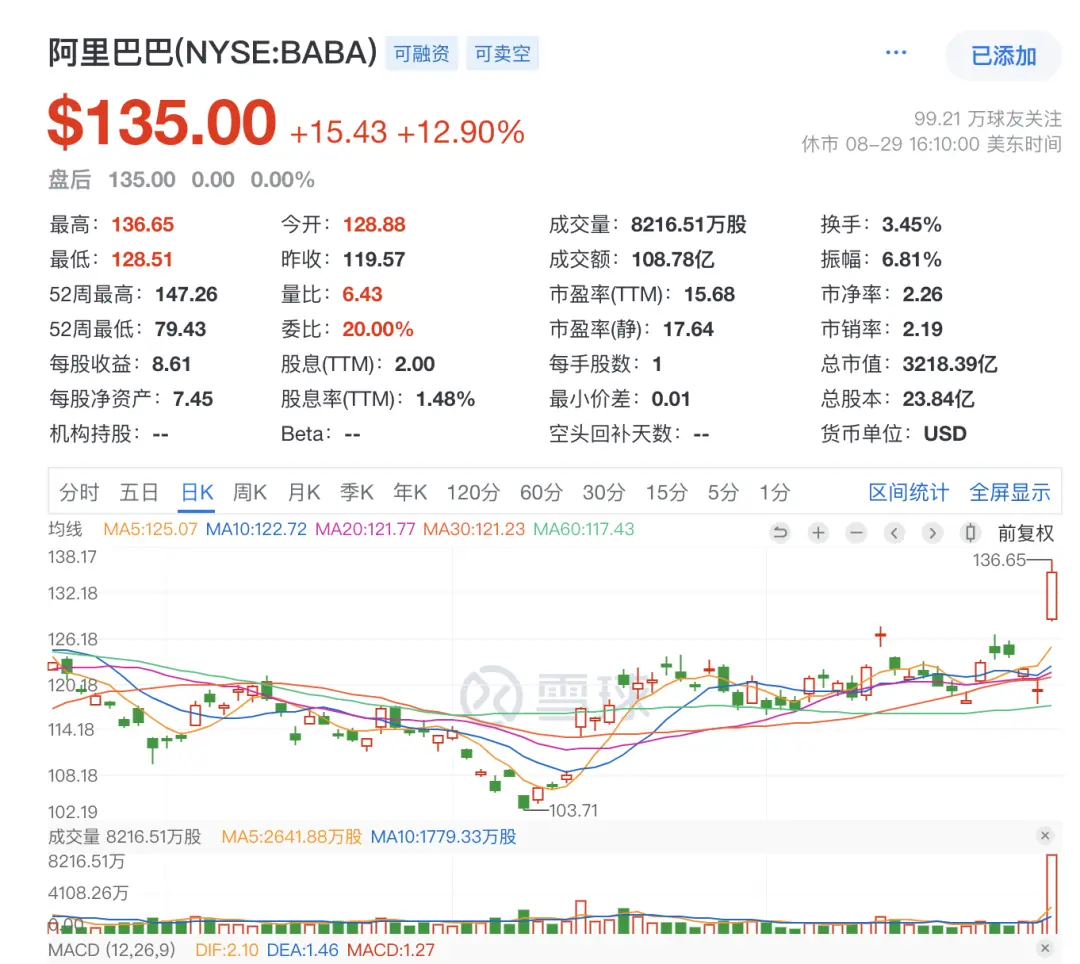The width and height of the screenshot is (1080, 964).
Task: Move chart left with the left chevron icon
Action: coord(894,532)
